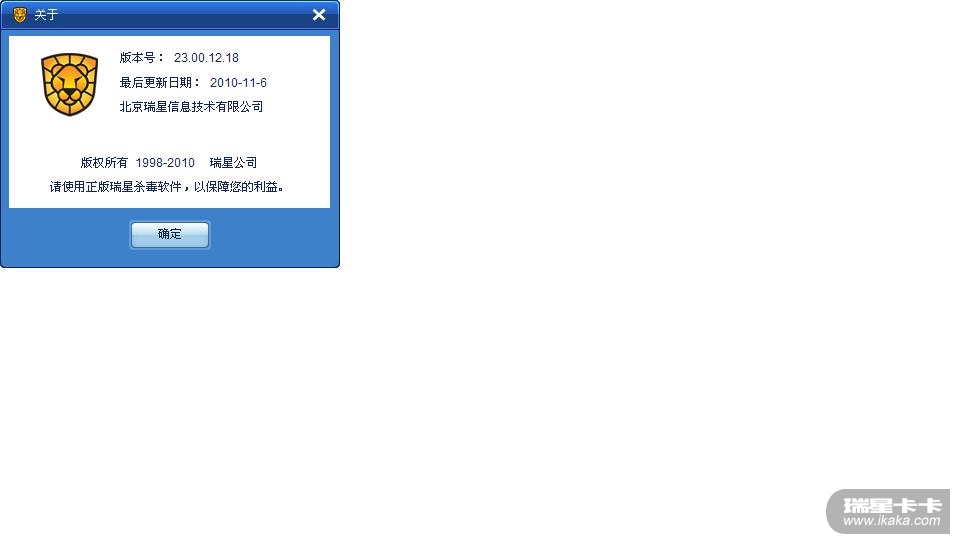Click the 确定 button
The width and height of the screenshot is (960, 540).
tap(170, 234)
